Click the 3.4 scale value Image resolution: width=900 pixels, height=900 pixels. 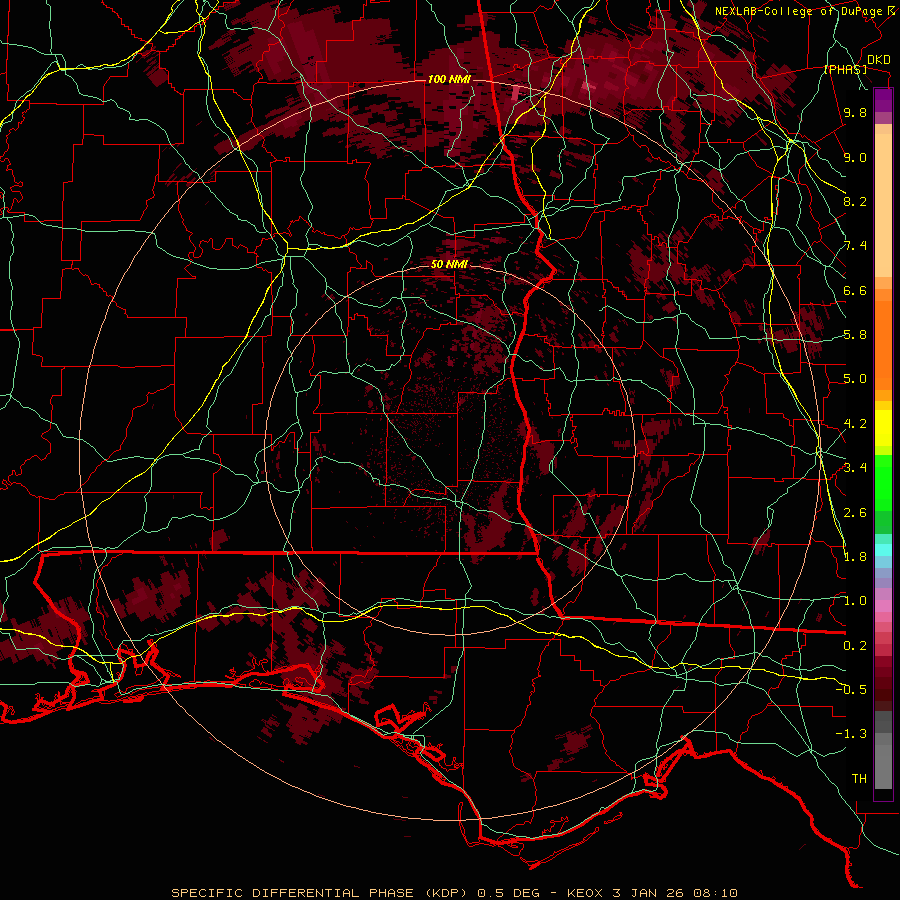(855, 468)
